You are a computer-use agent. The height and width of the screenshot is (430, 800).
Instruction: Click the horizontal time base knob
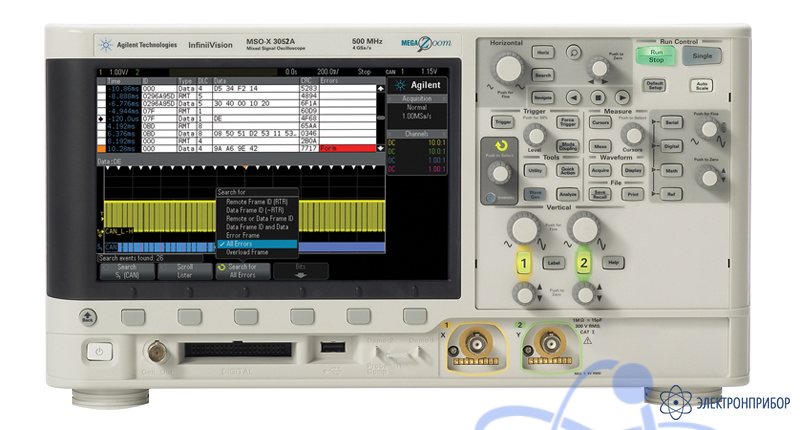tap(507, 69)
